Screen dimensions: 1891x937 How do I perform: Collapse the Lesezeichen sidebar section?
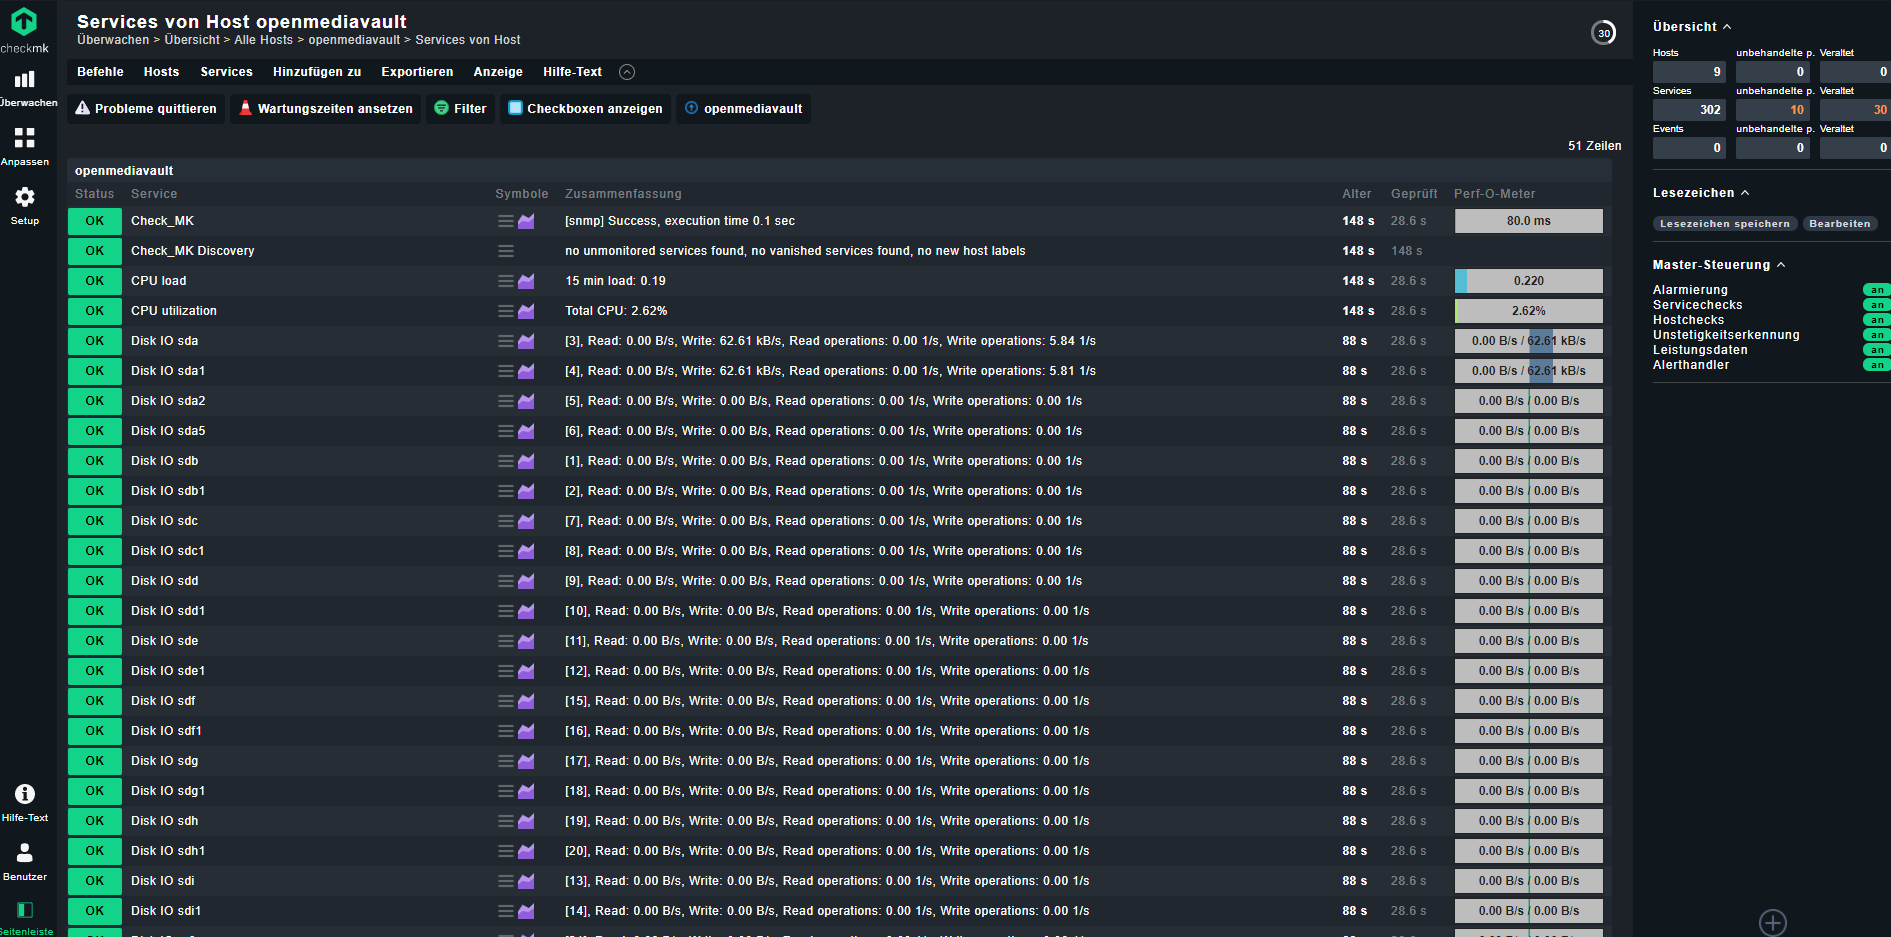tap(1701, 193)
